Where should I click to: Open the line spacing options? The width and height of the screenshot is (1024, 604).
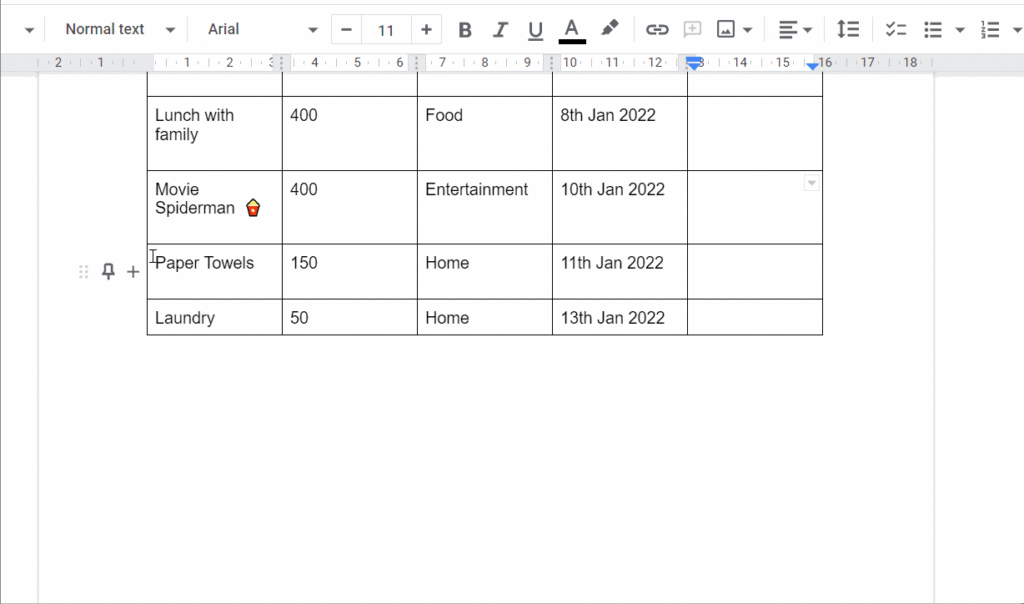tap(848, 29)
